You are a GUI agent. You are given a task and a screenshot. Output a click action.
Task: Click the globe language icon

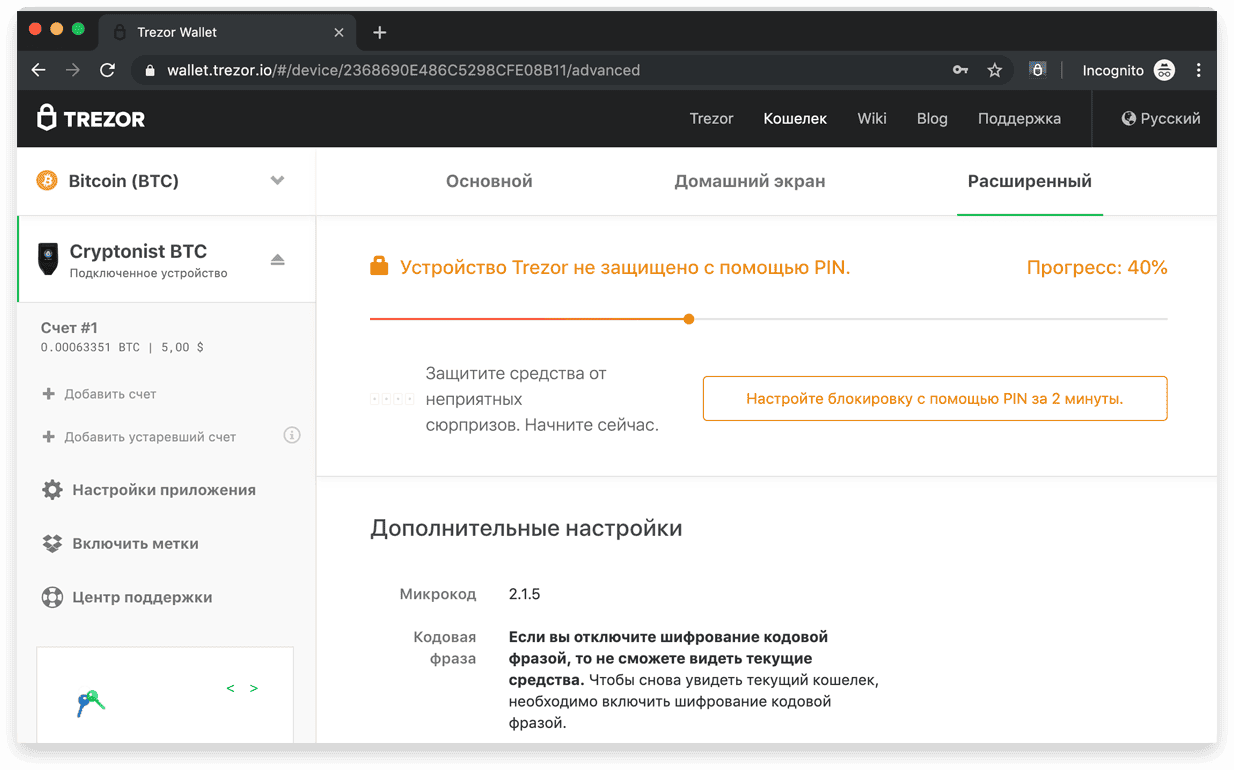(1129, 118)
